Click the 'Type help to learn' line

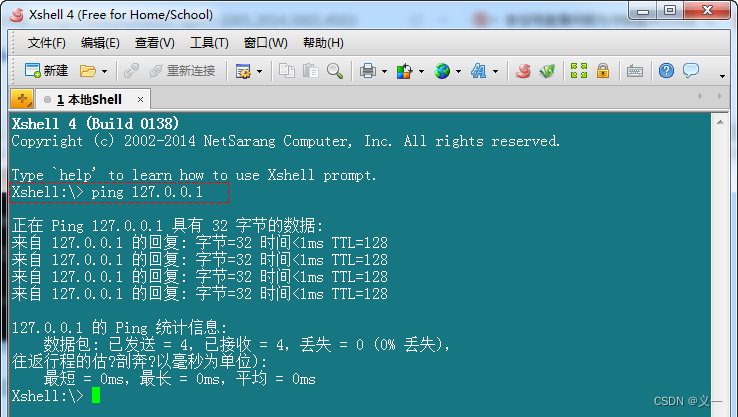point(194,175)
